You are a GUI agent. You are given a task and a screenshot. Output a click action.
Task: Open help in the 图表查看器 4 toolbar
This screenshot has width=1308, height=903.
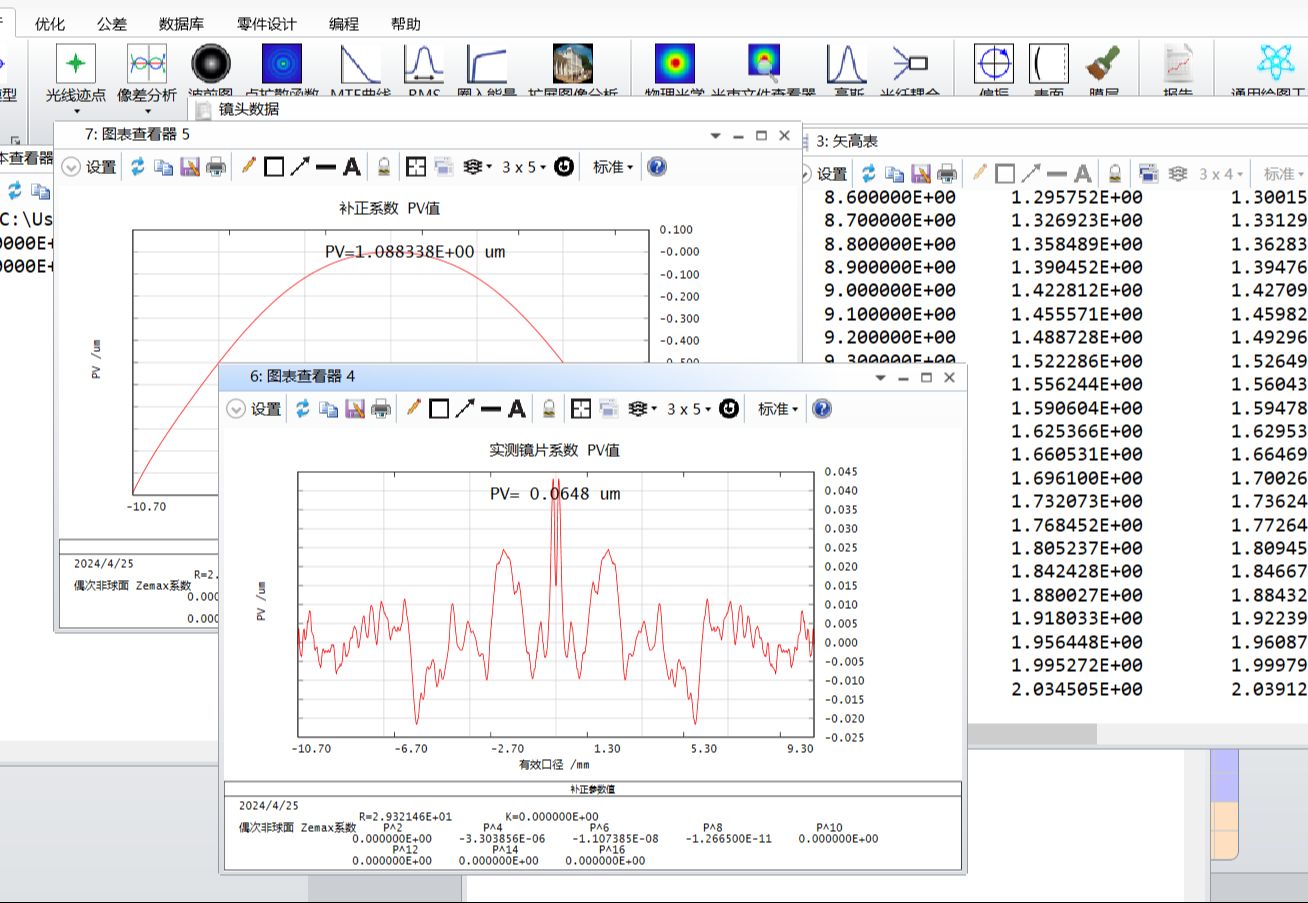822,409
